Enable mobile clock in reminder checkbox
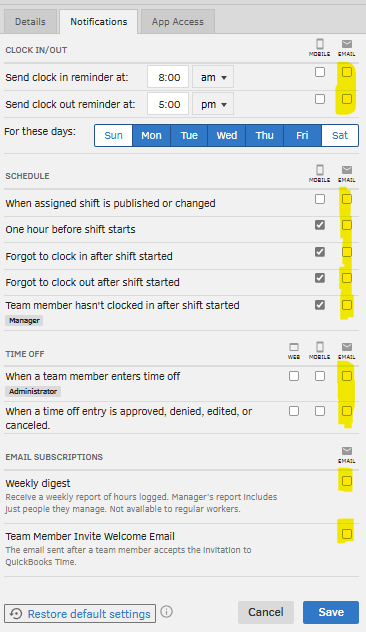Image resolution: width=366 pixels, height=632 pixels. coord(320,72)
